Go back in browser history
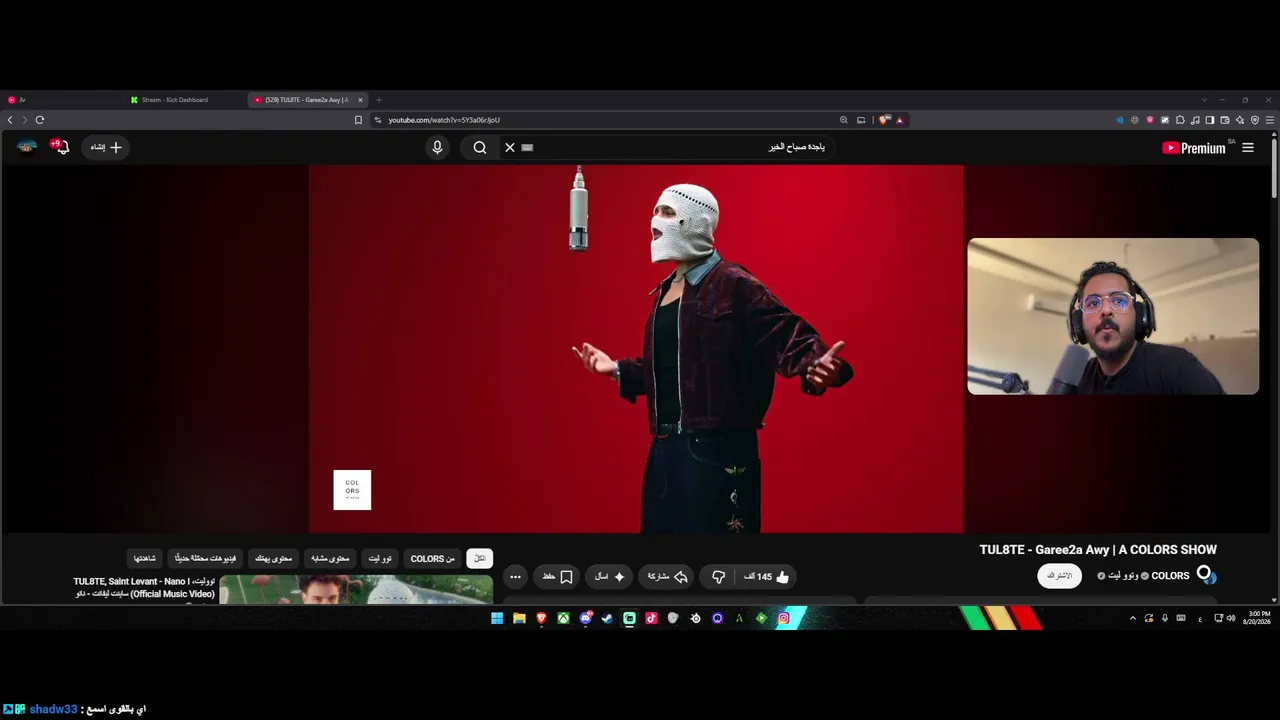Image resolution: width=1280 pixels, height=720 pixels. 10,120
